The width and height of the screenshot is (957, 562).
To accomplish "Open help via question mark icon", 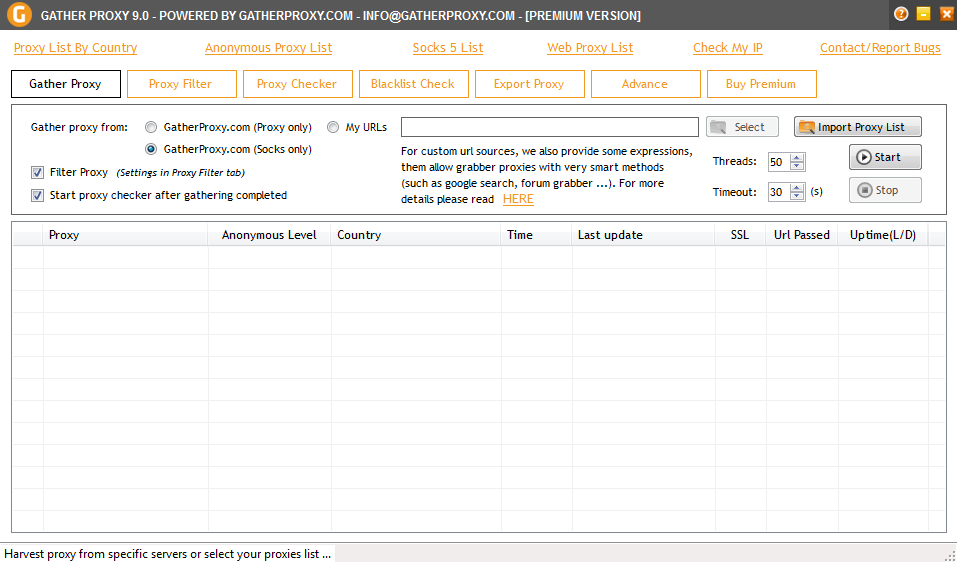I will coord(901,13).
